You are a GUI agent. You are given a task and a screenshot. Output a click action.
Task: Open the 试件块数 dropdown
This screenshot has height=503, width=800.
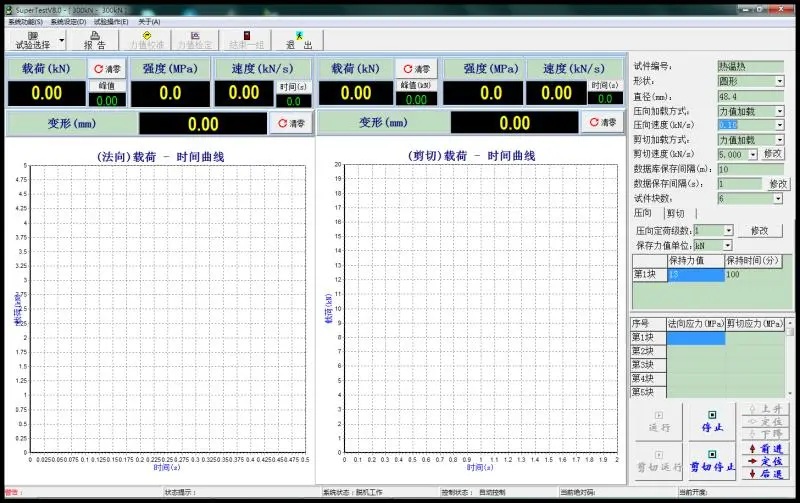coord(778,198)
